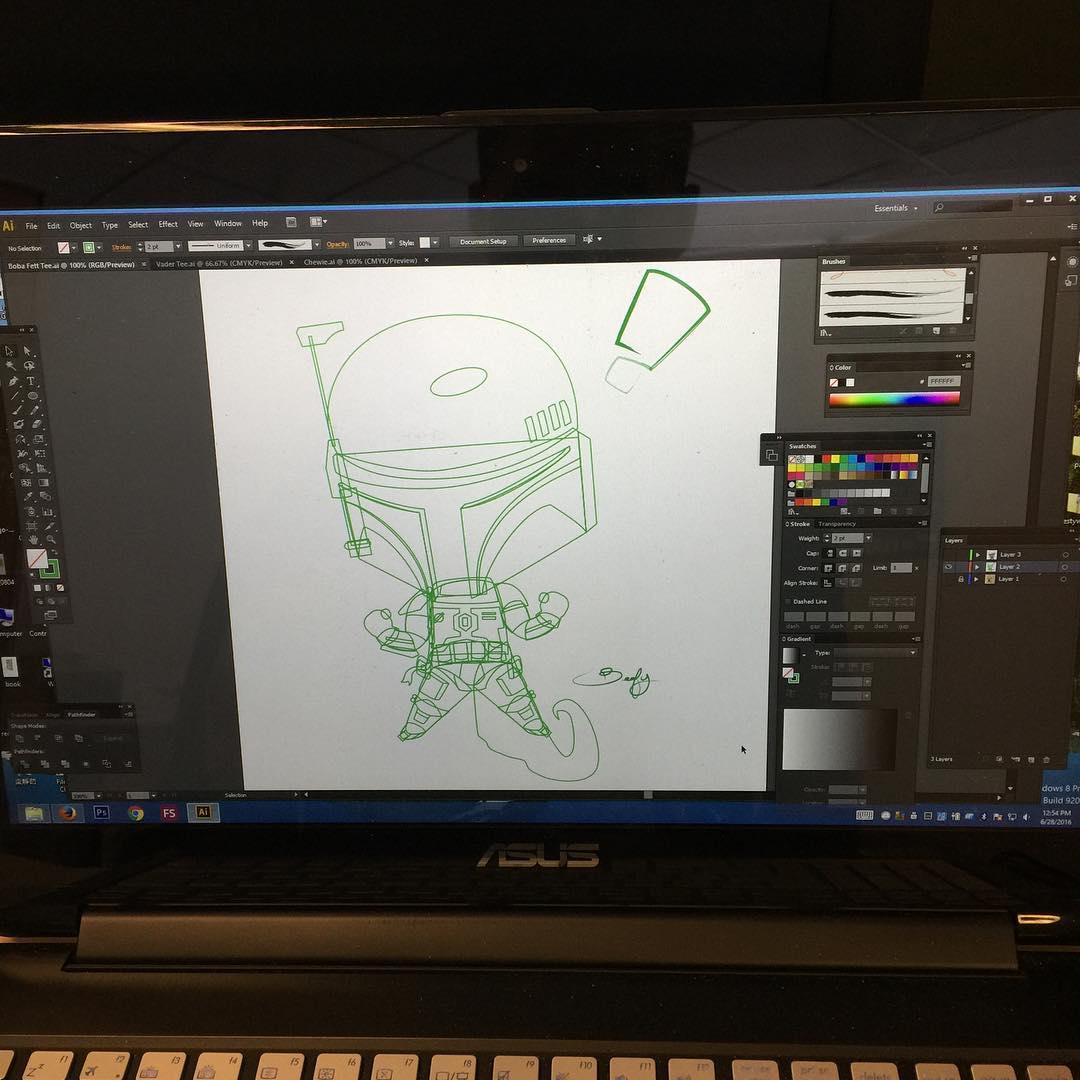Click the color spectrum bar in Color panel
Viewport: 1080px width, 1080px height.
(x=894, y=399)
